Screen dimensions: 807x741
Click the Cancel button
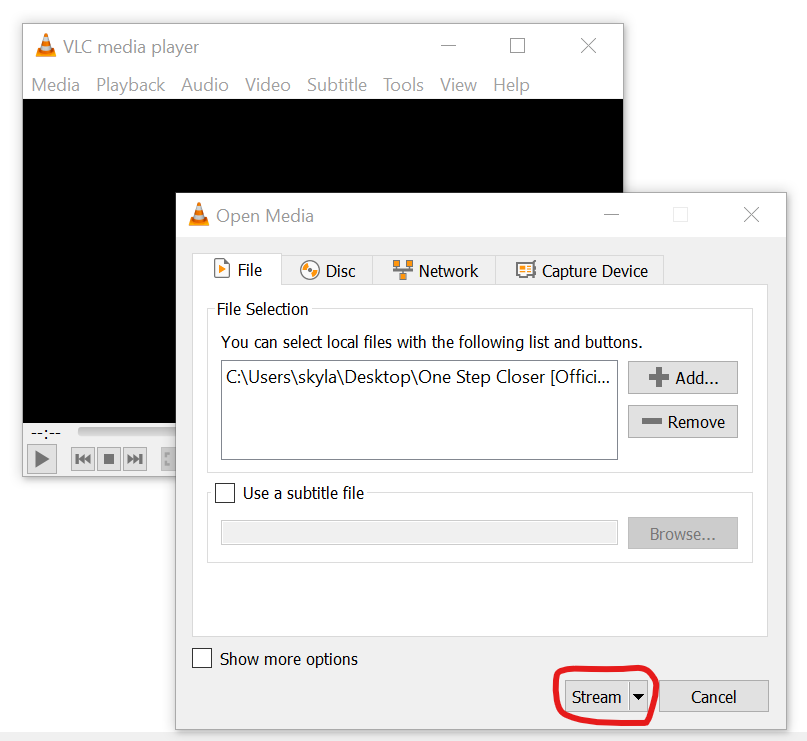pyautogui.click(x=714, y=697)
